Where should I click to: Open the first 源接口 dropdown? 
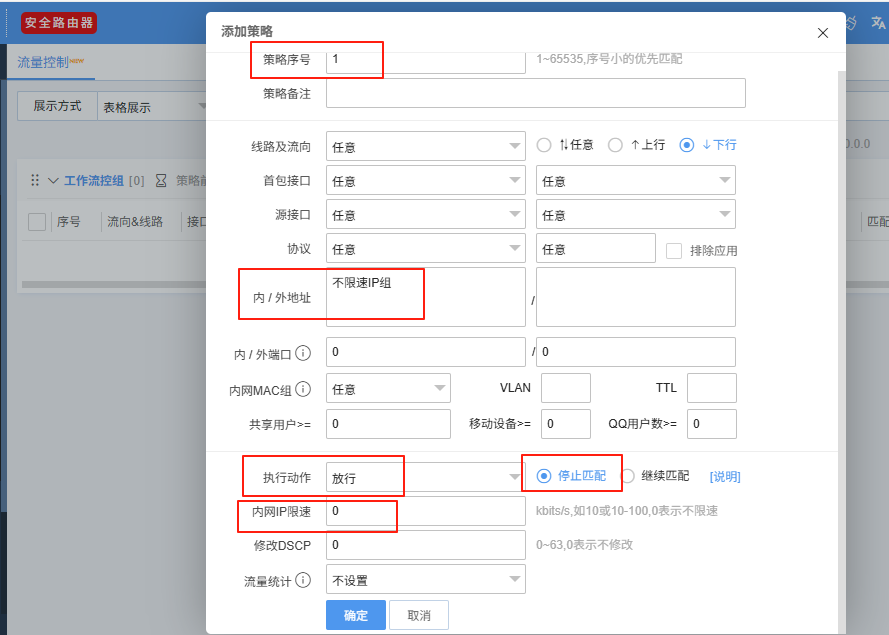click(426, 214)
